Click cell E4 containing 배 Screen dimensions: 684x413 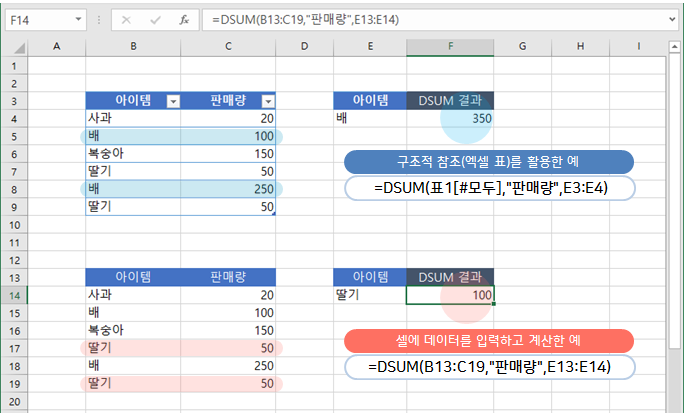(370, 118)
